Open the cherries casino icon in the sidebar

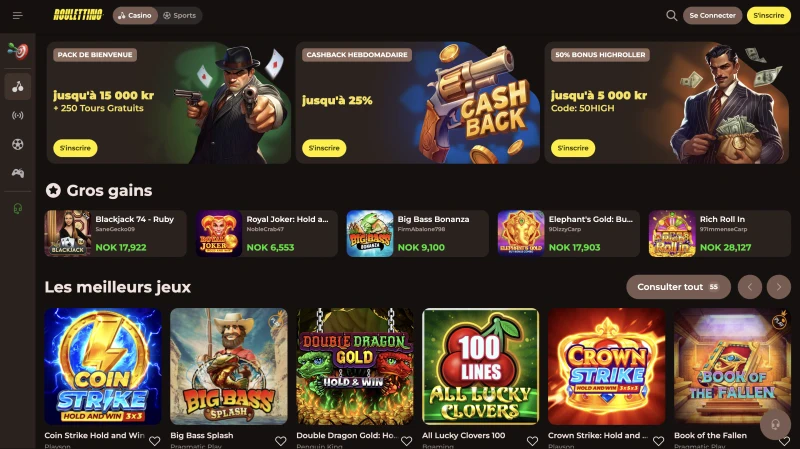click(18, 86)
